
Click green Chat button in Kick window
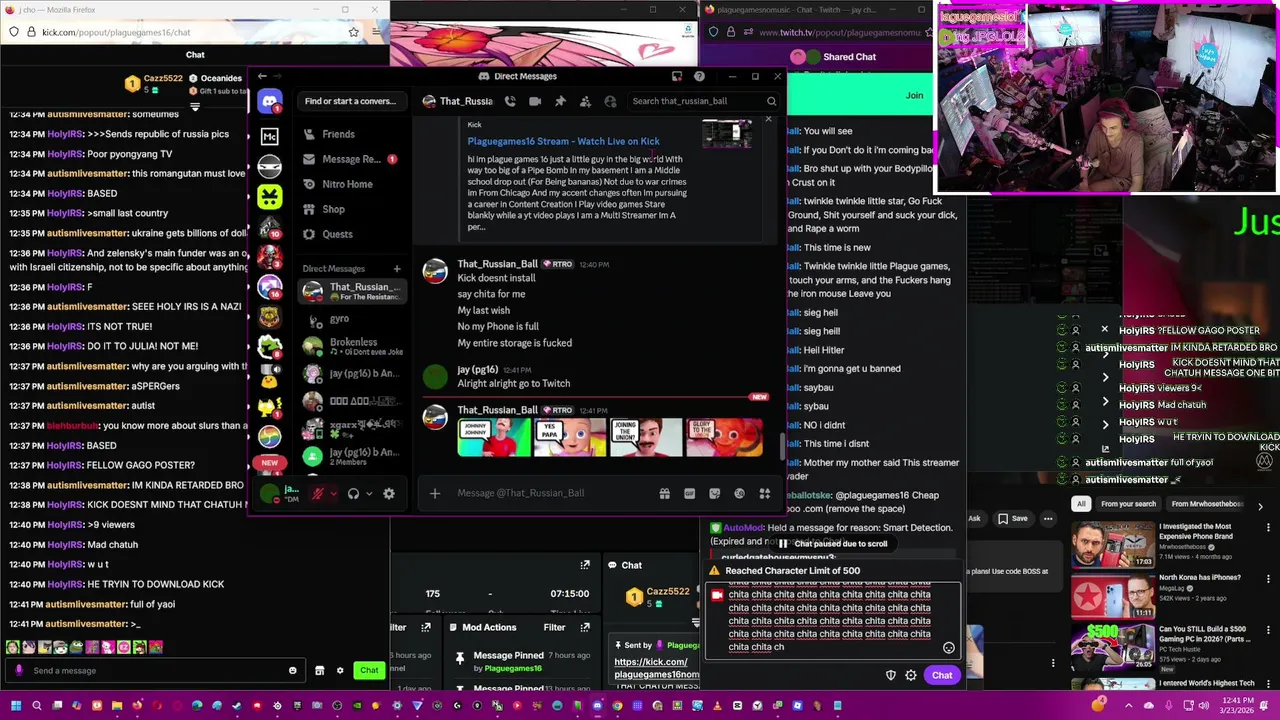pos(369,670)
